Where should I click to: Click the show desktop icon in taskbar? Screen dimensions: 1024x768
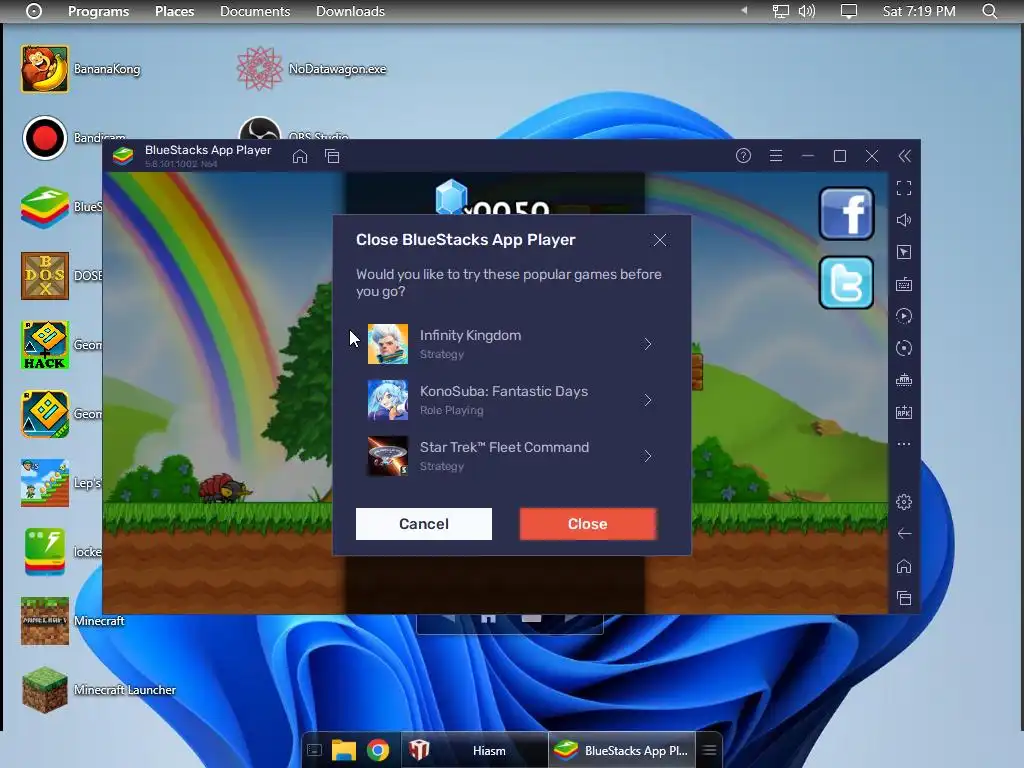click(x=314, y=750)
